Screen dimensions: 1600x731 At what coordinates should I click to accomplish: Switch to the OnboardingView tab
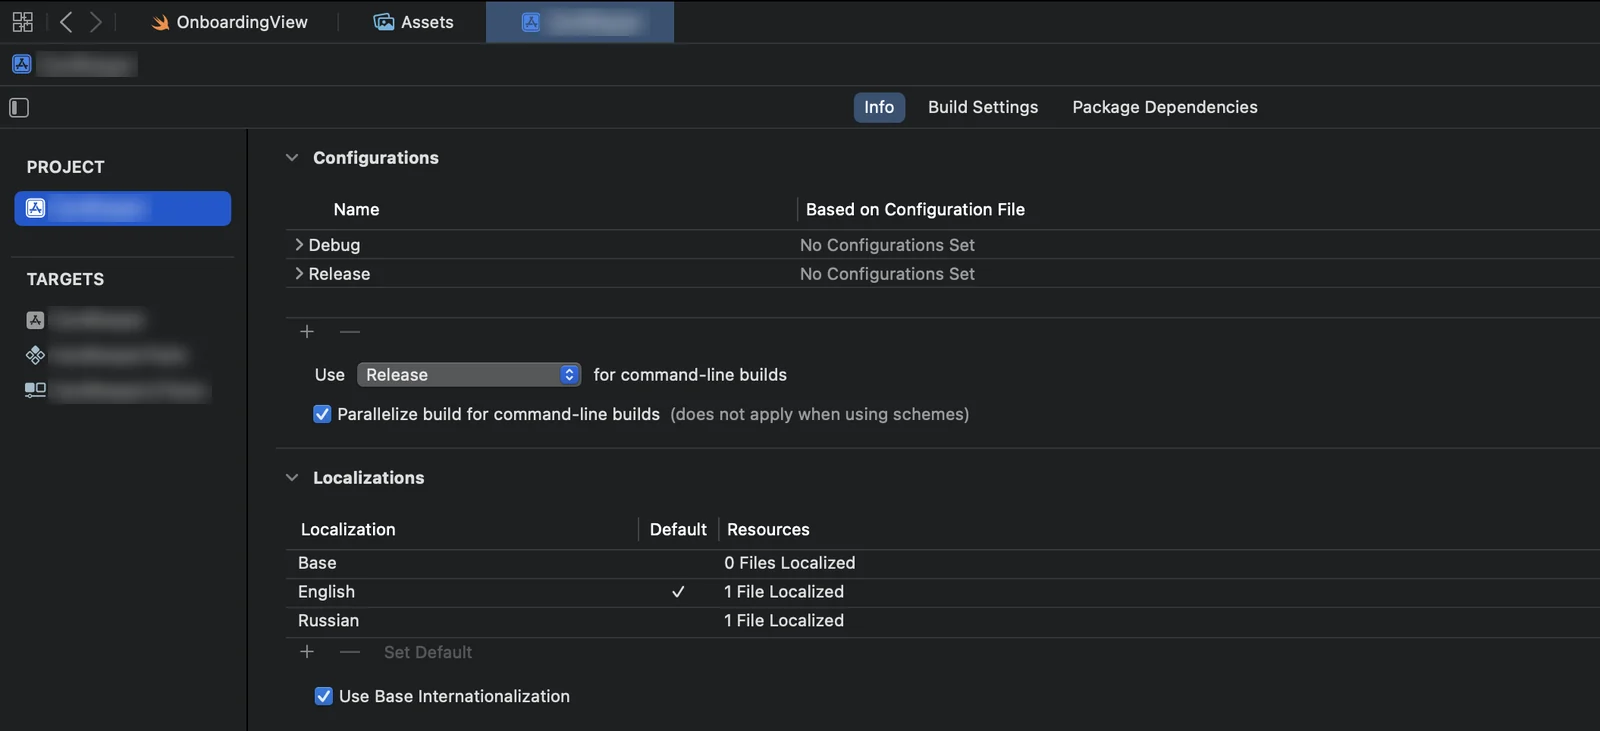(x=230, y=22)
